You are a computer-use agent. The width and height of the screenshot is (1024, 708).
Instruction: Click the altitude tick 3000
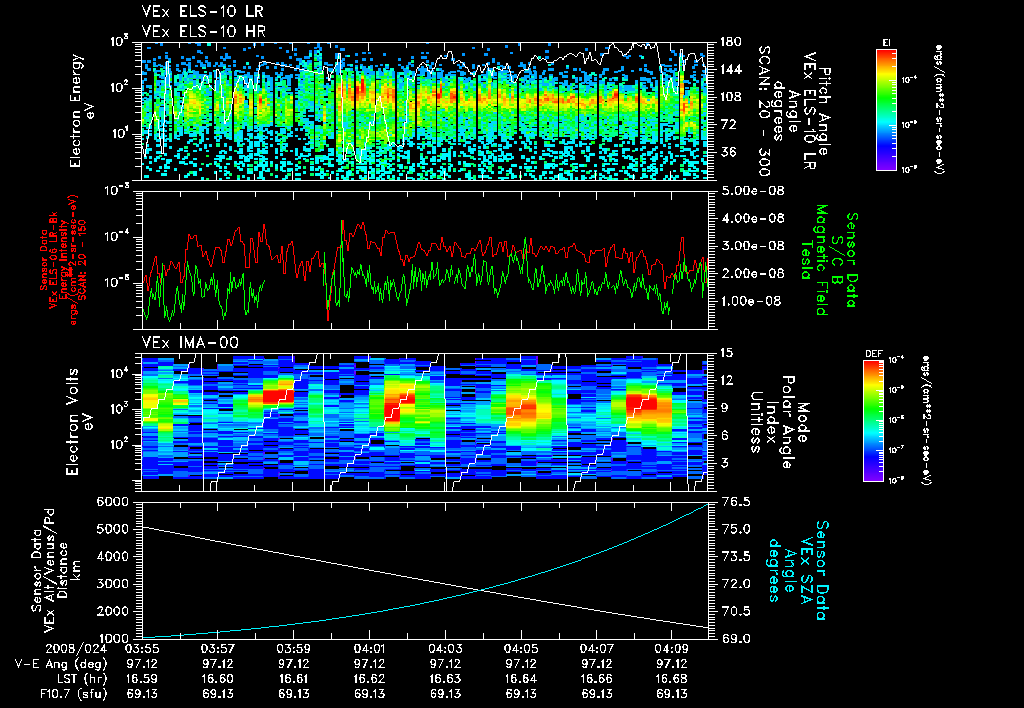point(114,584)
